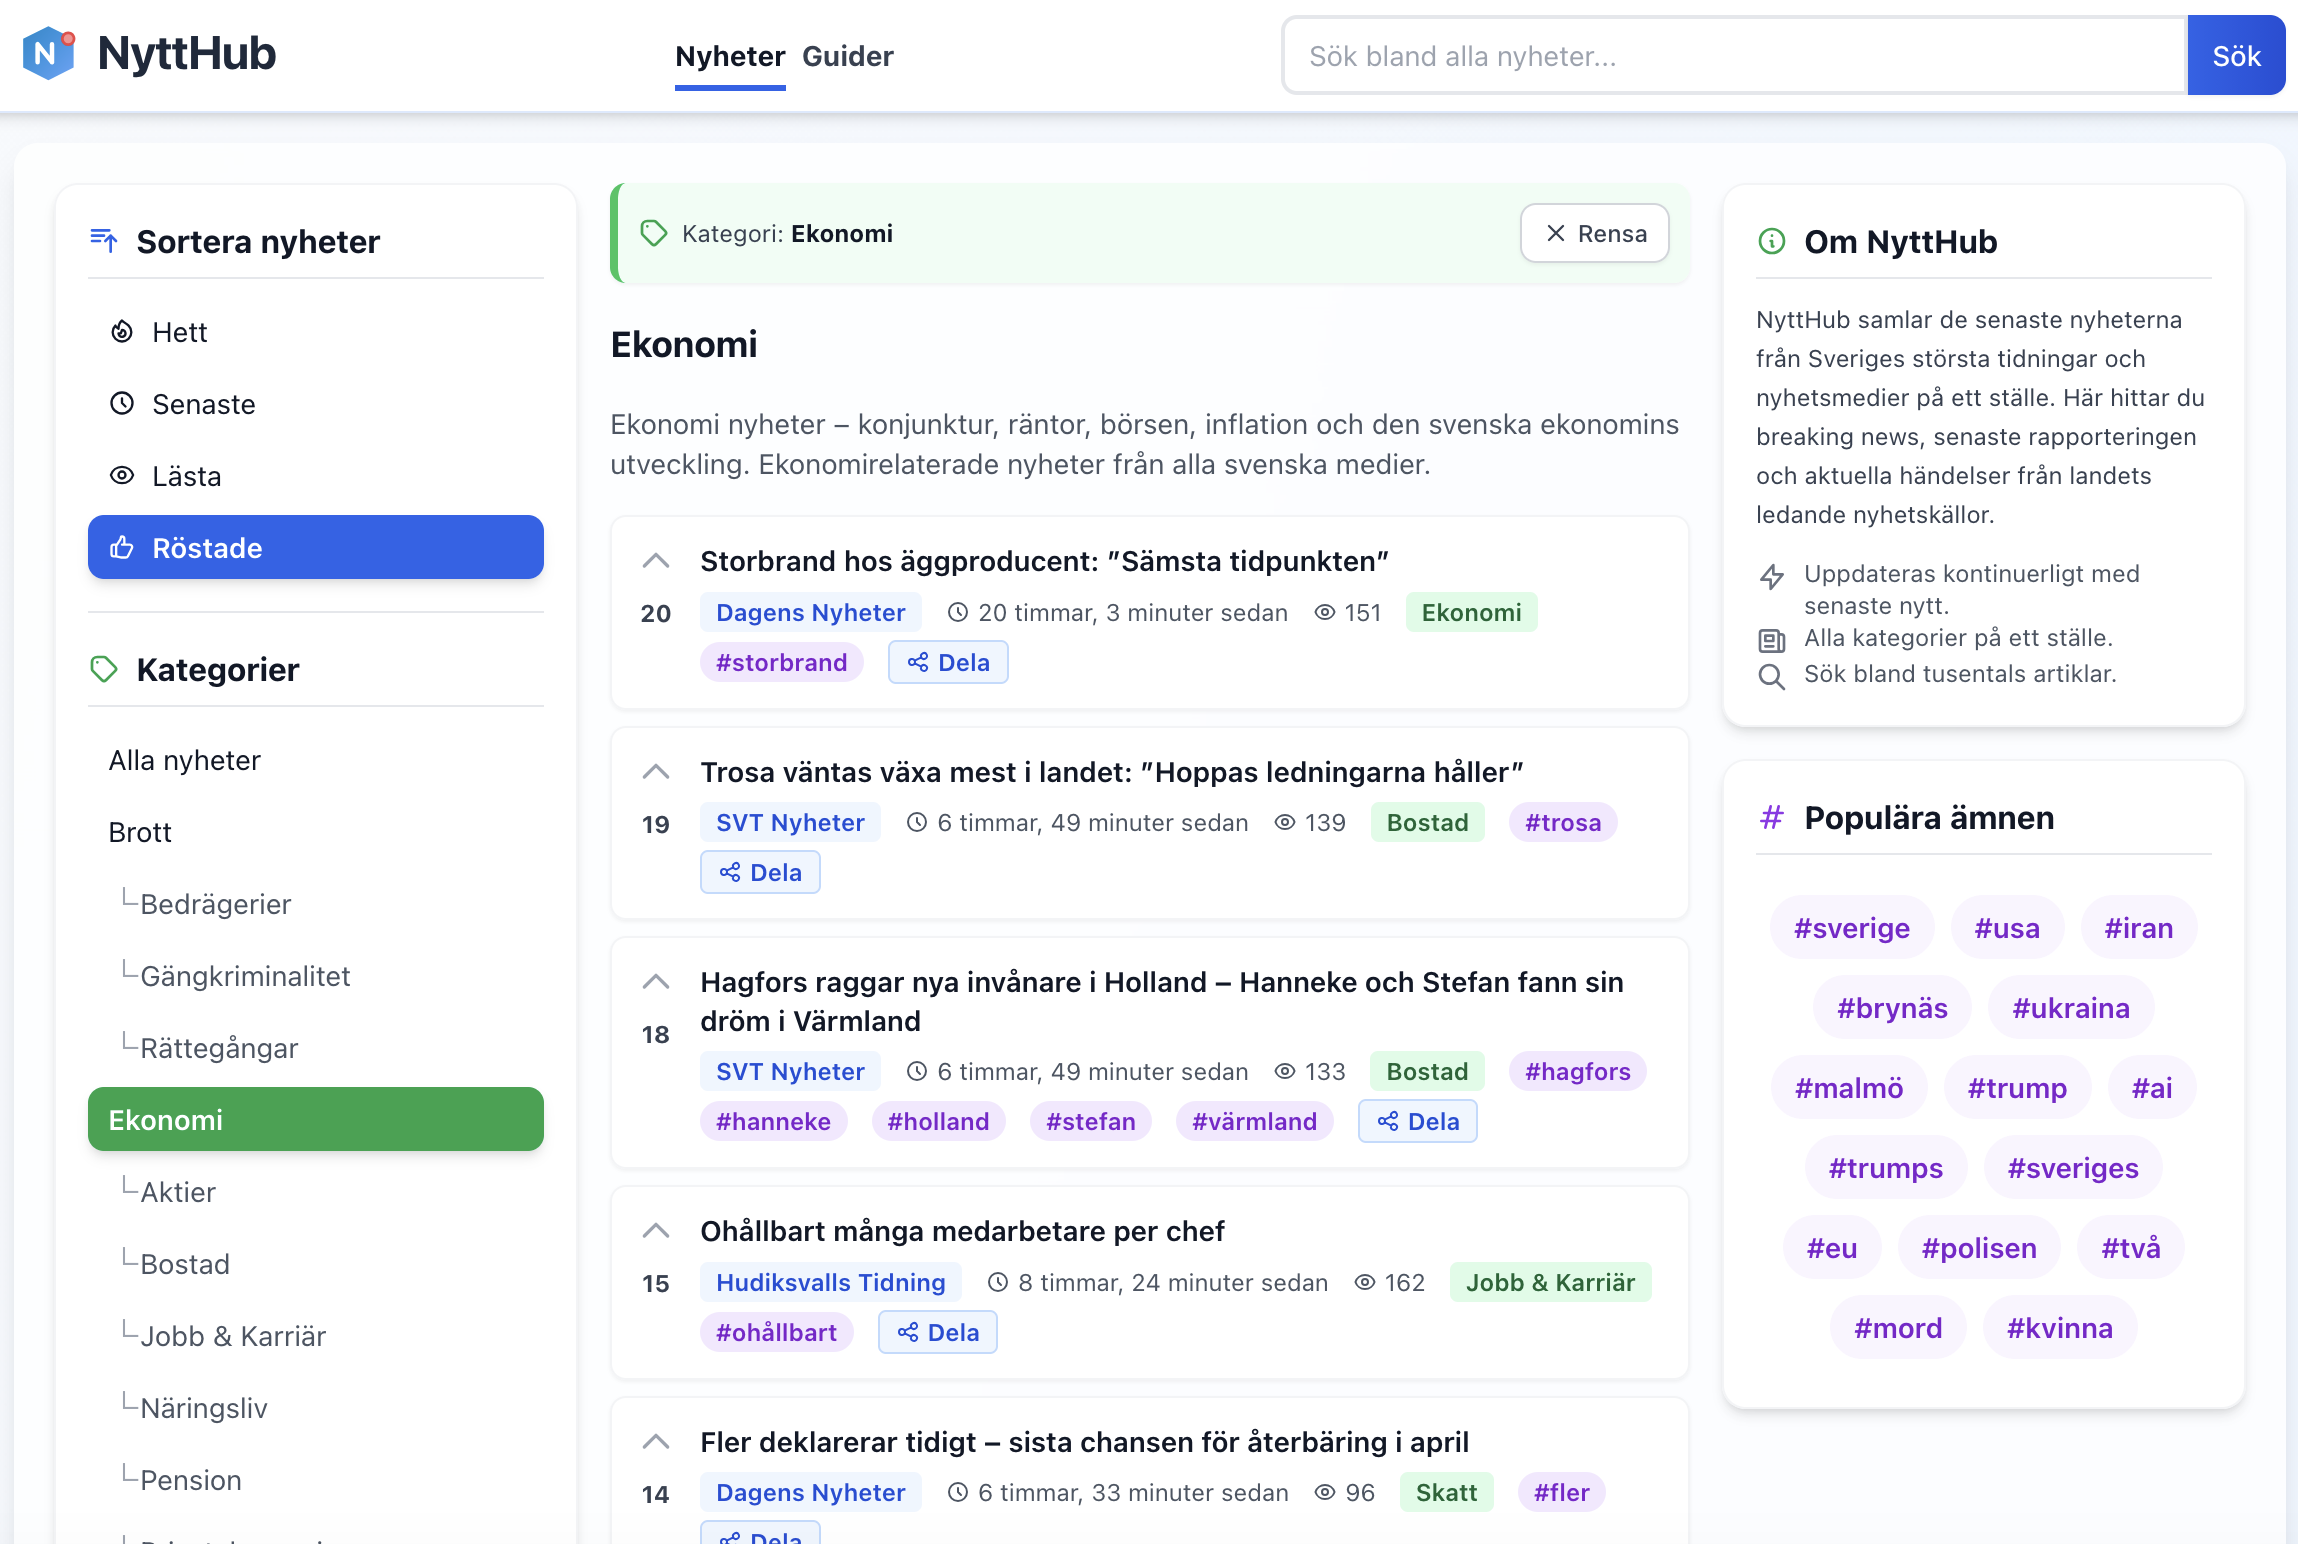Share the Storbrand article with Dela
Image resolution: width=2298 pixels, height=1544 pixels.
(948, 662)
